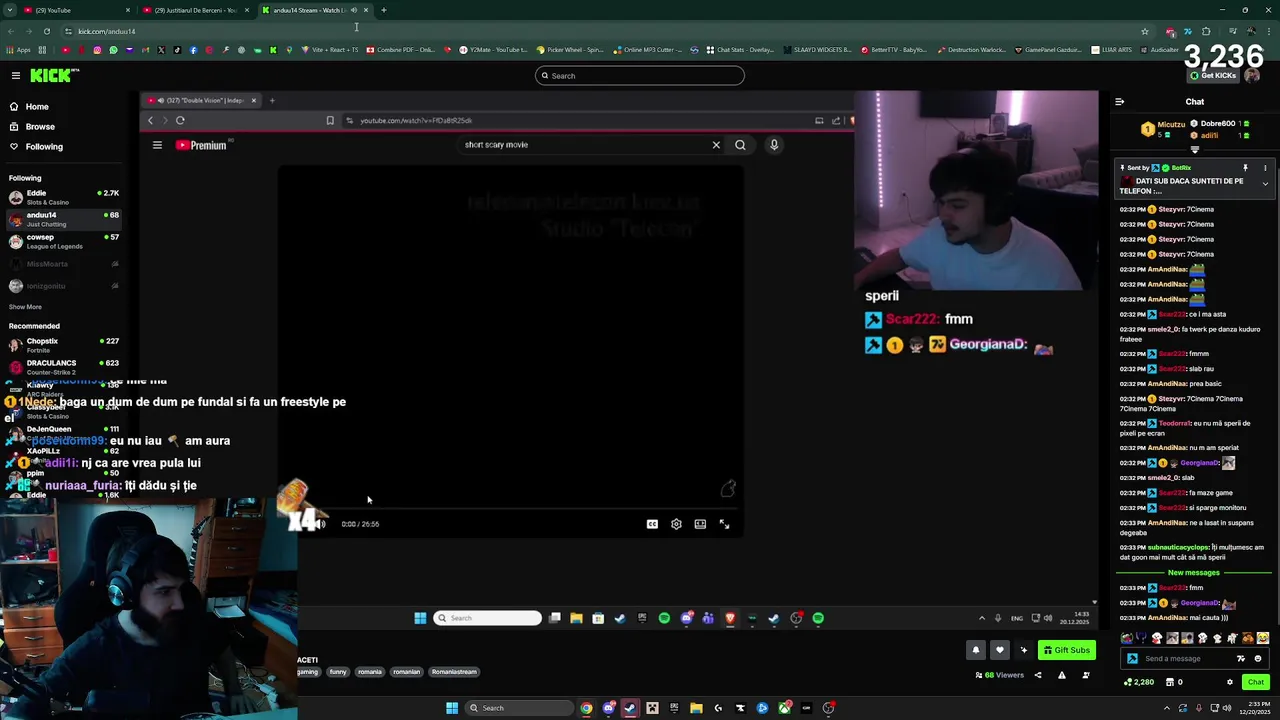Seek the streamed YouTube video progress bar

pos(510,509)
